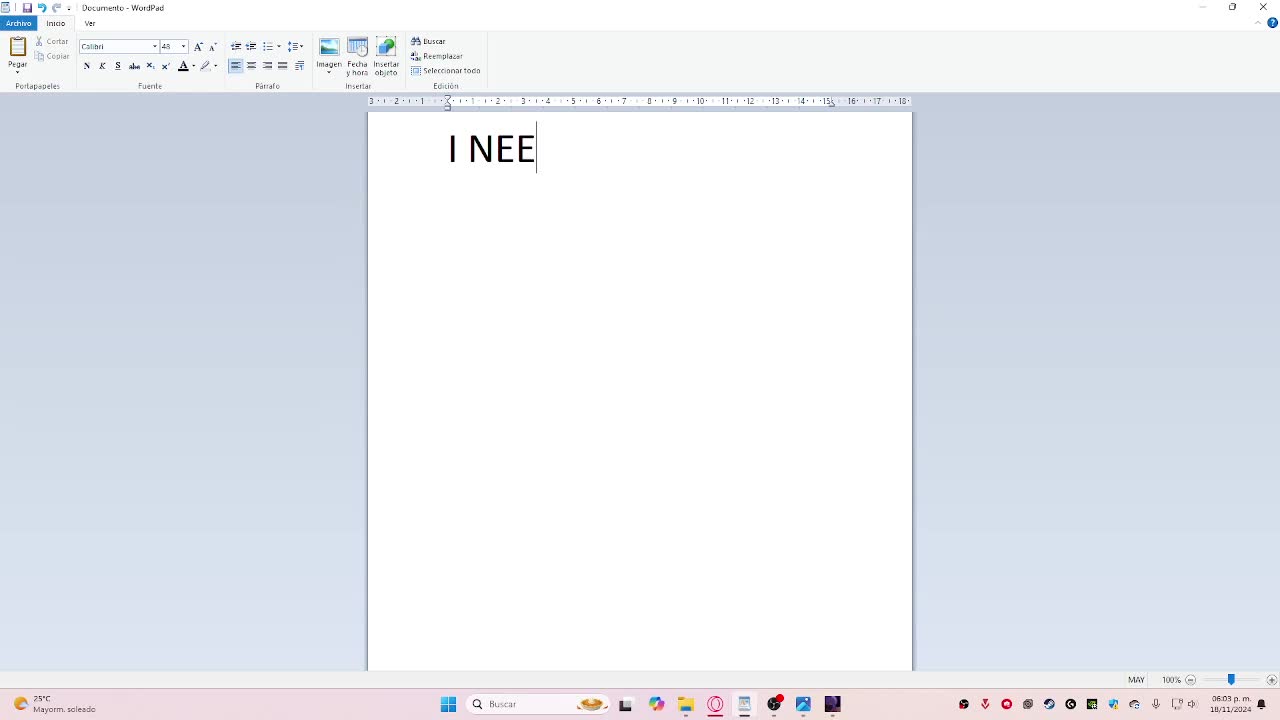This screenshot has height=720, width=1280.
Task: Click the Pegar paste icon
Action: (x=17, y=47)
